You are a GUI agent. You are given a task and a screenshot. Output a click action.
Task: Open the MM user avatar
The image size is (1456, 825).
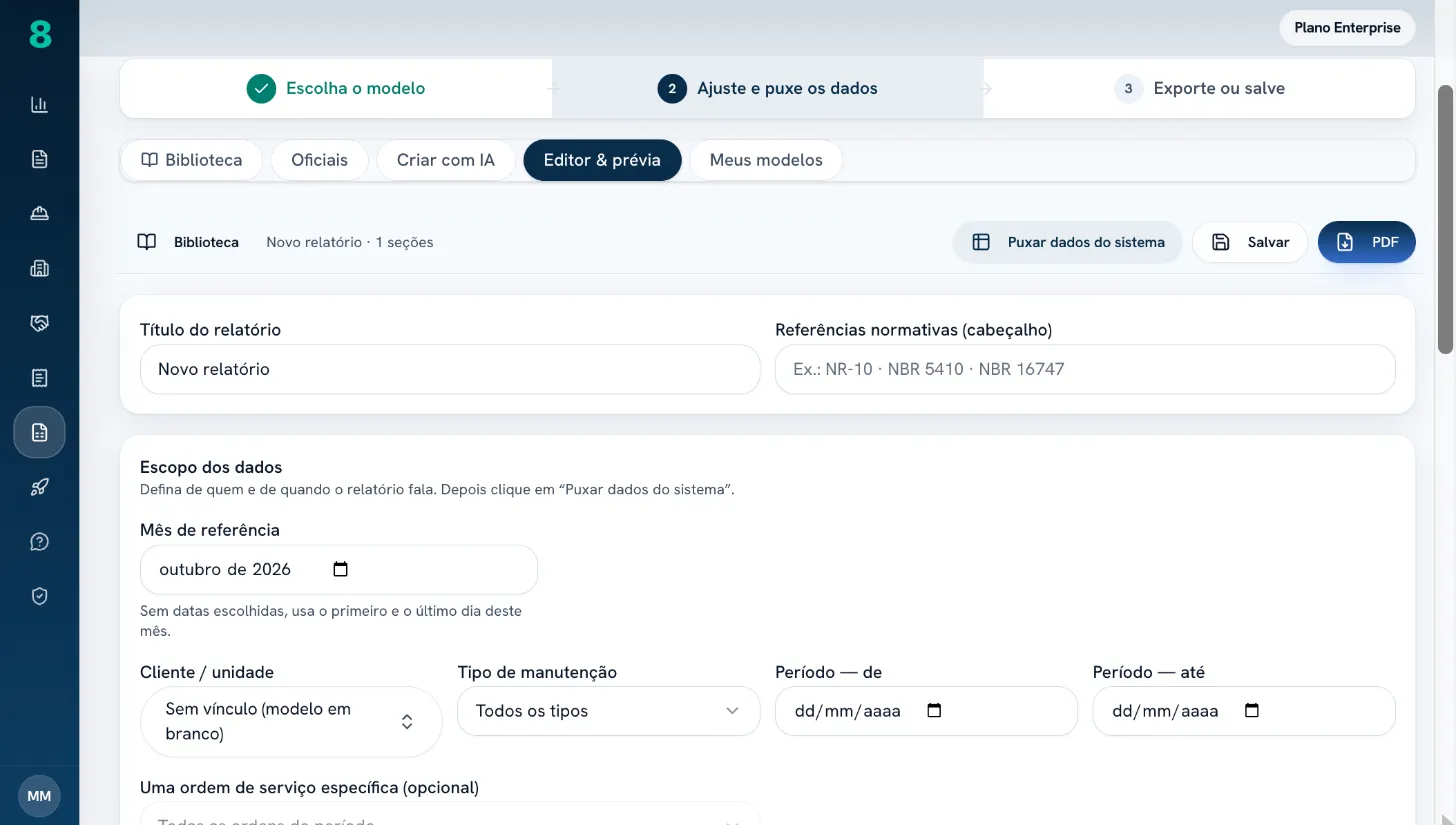[x=39, y=796]
